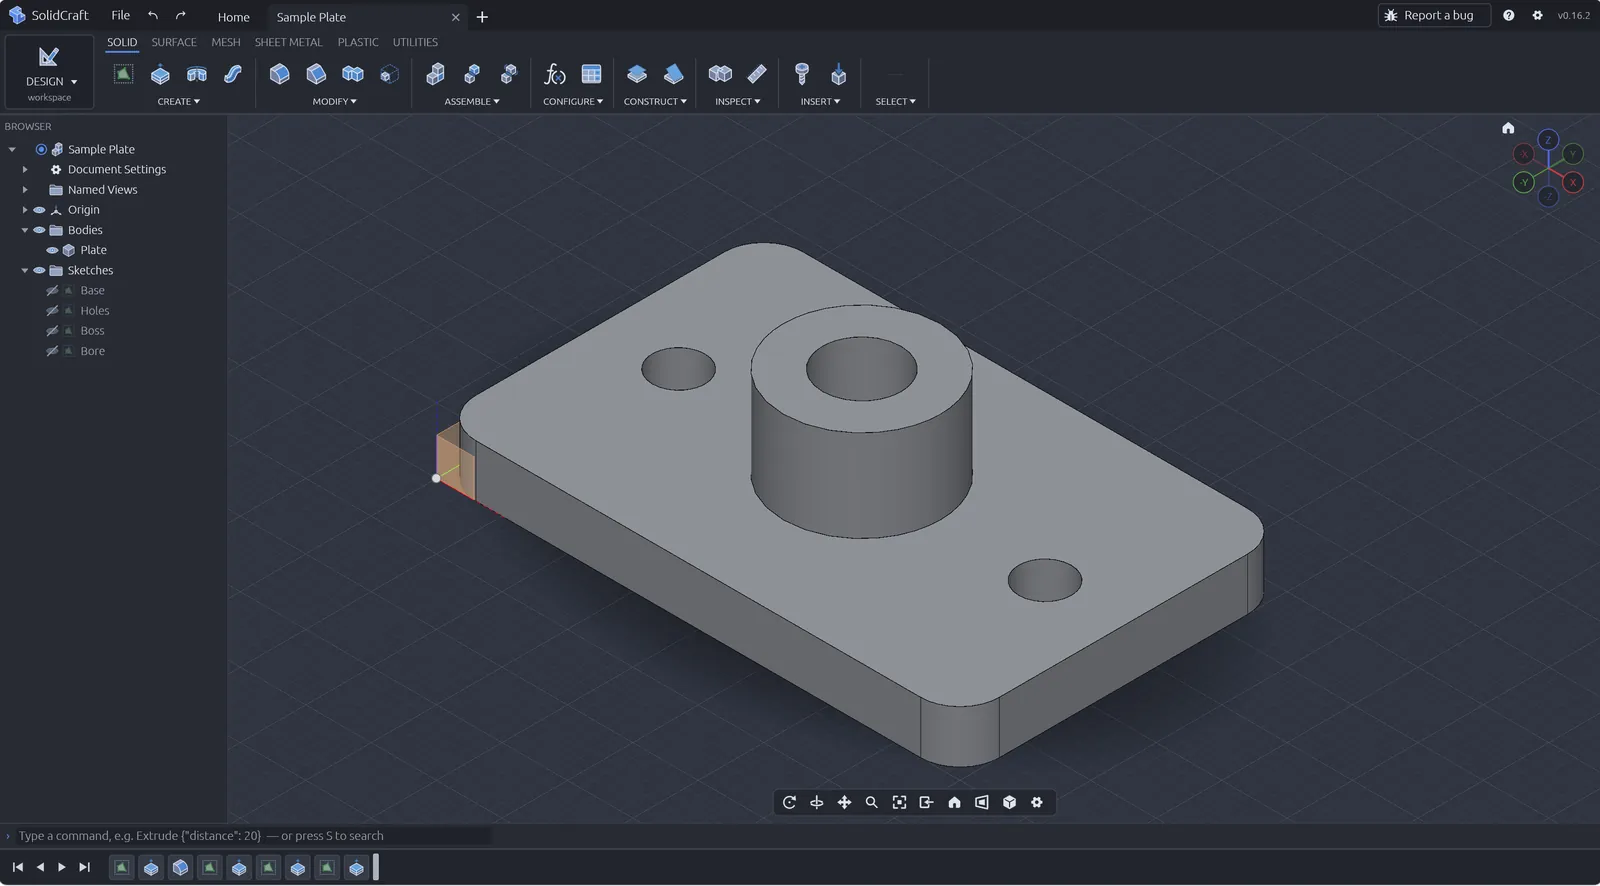
Task: Go to the Home tab
Action: [233, 17]
